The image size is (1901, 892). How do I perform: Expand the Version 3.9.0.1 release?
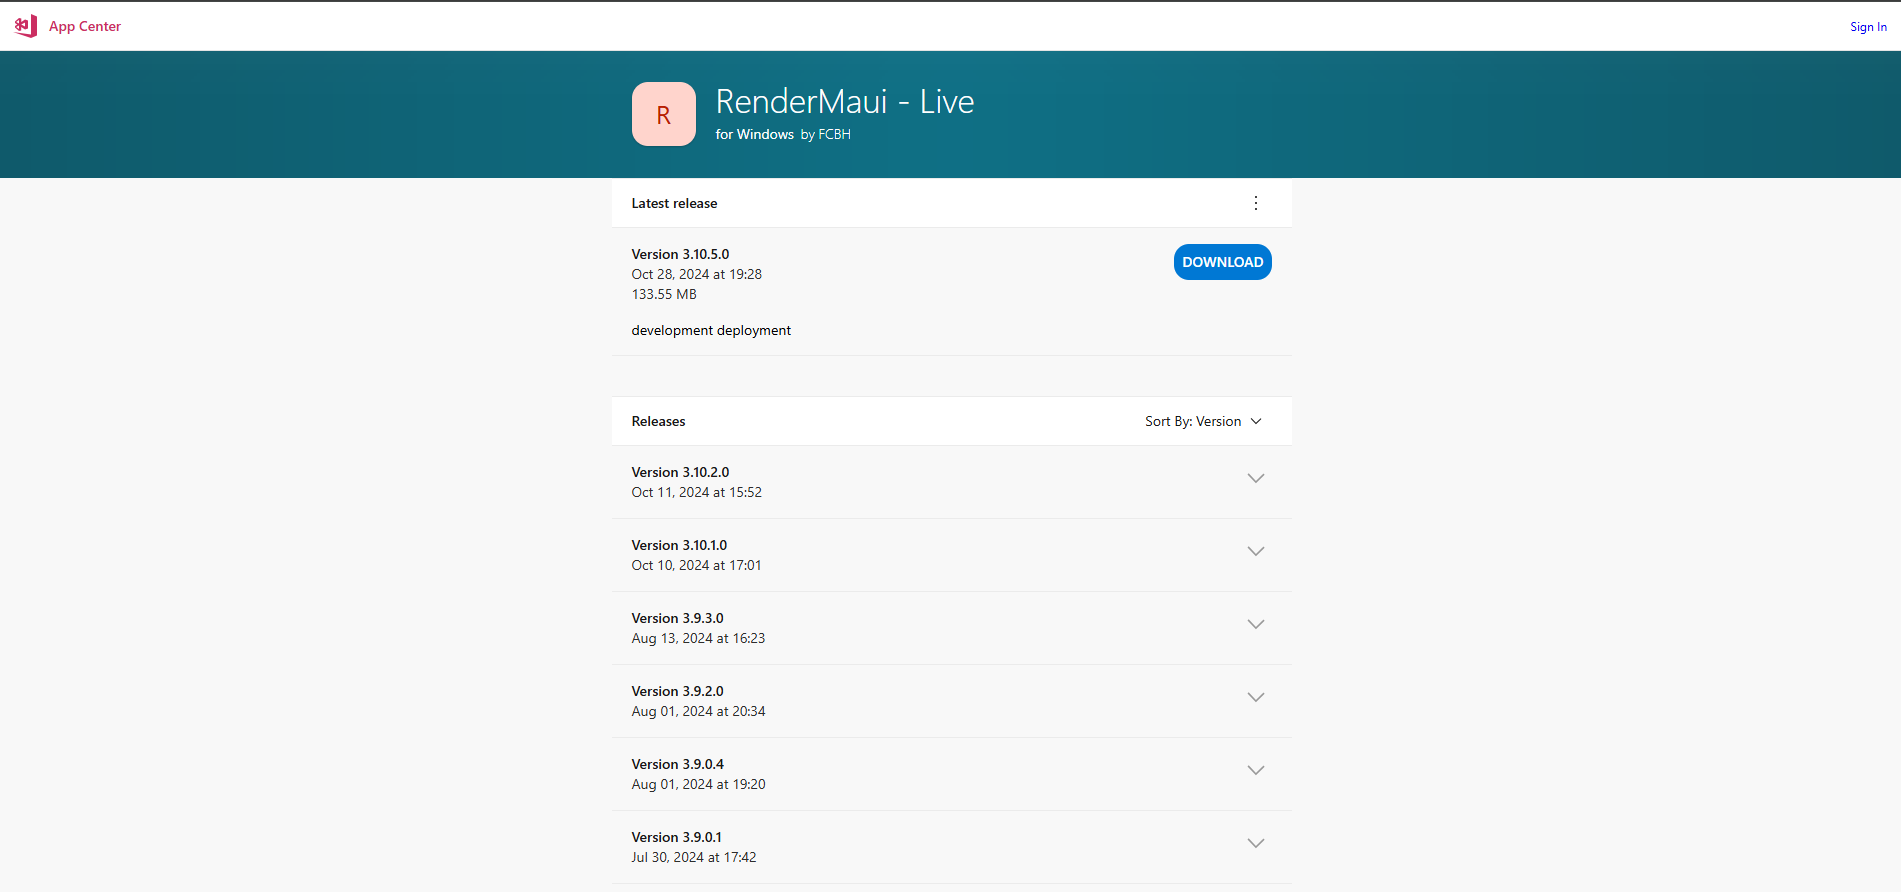point(1256,843)
